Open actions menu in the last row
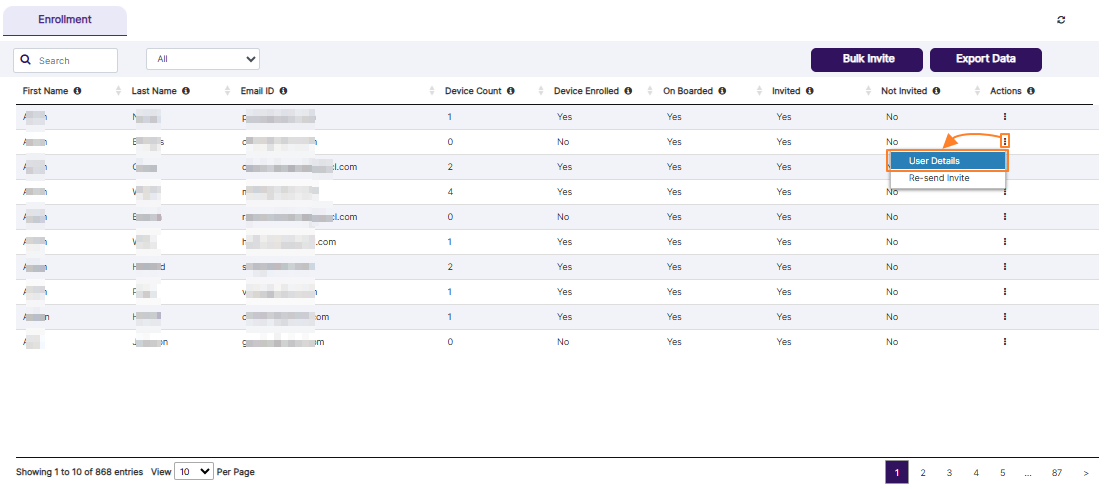 point(1004,342)
